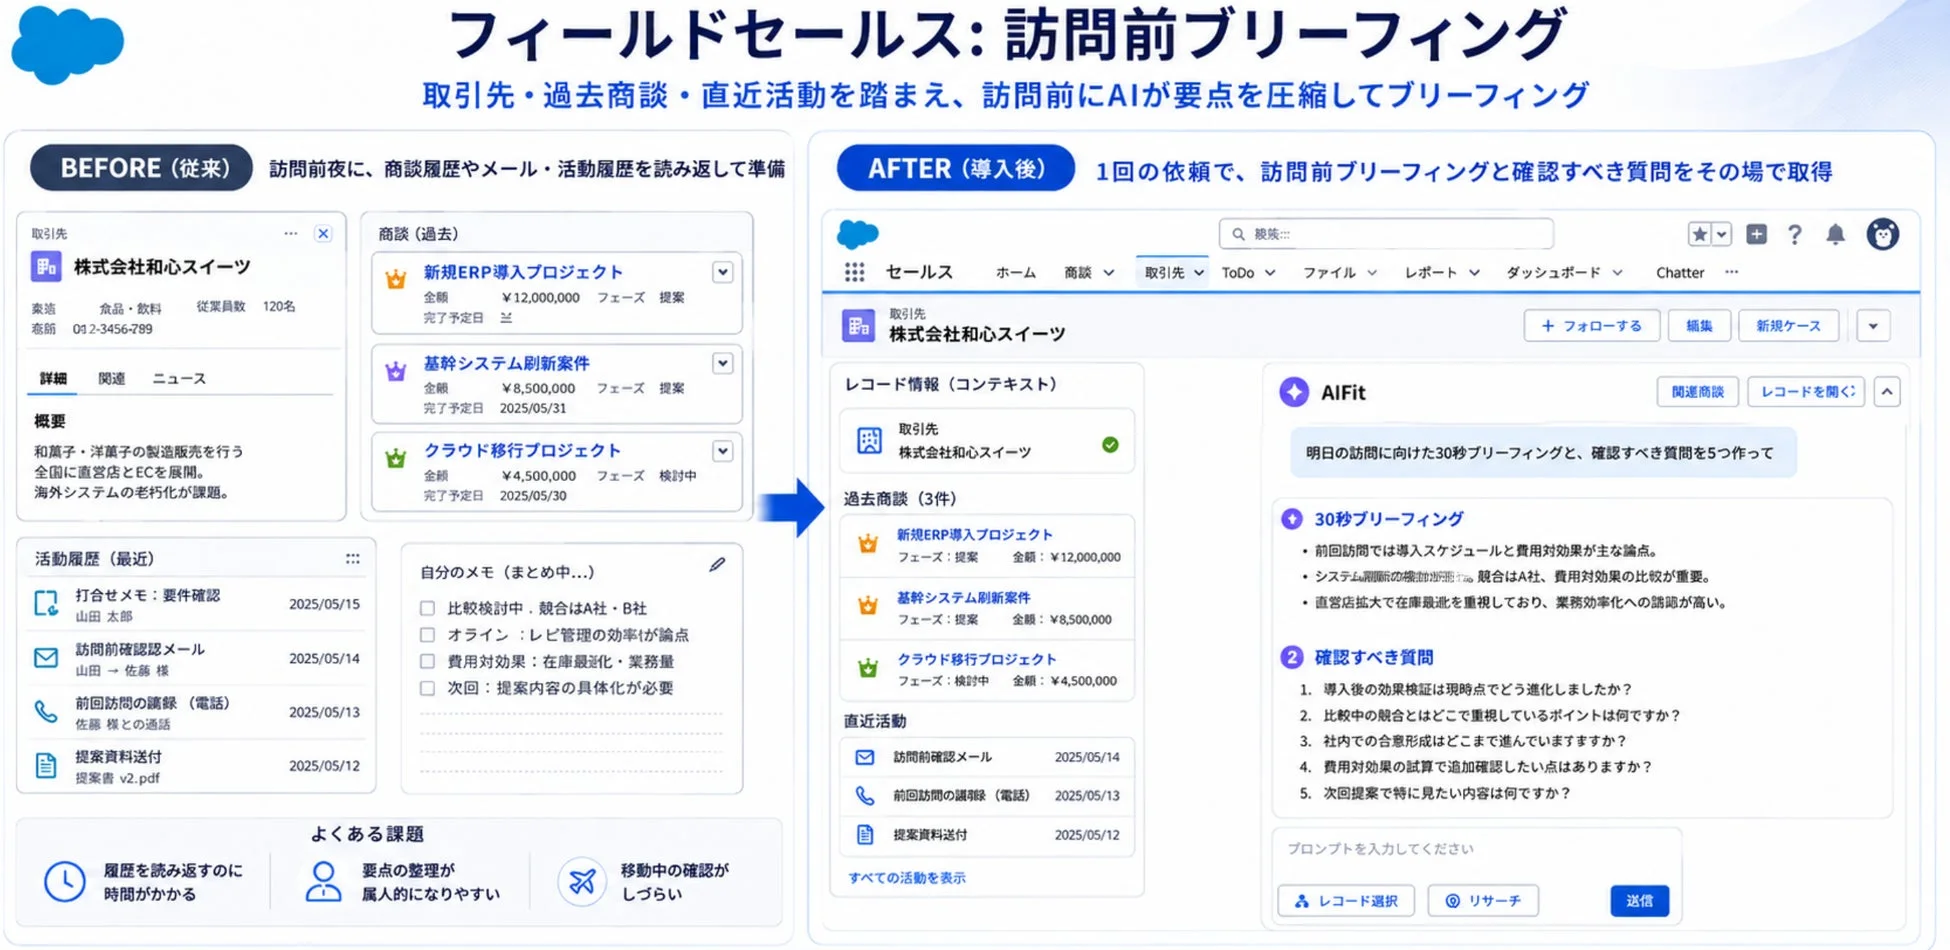Image resolution: width=1950 pixels, height=950 pixels.
Task: Check the 比較検討中 memo checkbox
Action: pos(427,608)
